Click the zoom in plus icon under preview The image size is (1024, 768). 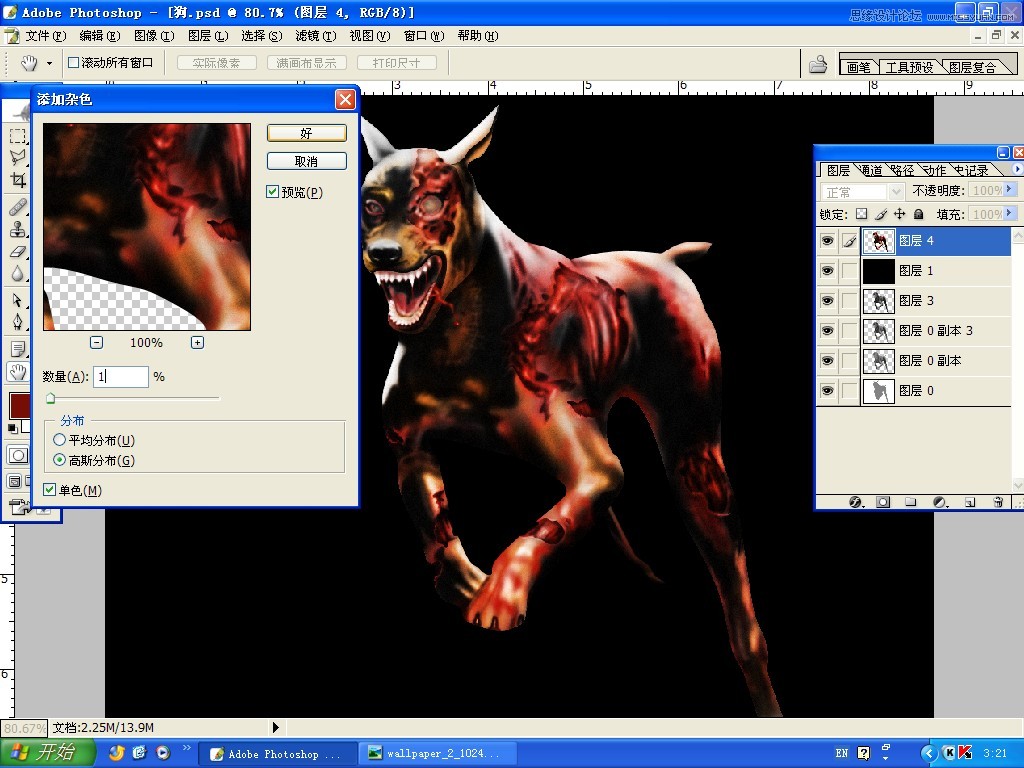click(x=197, y=342)
